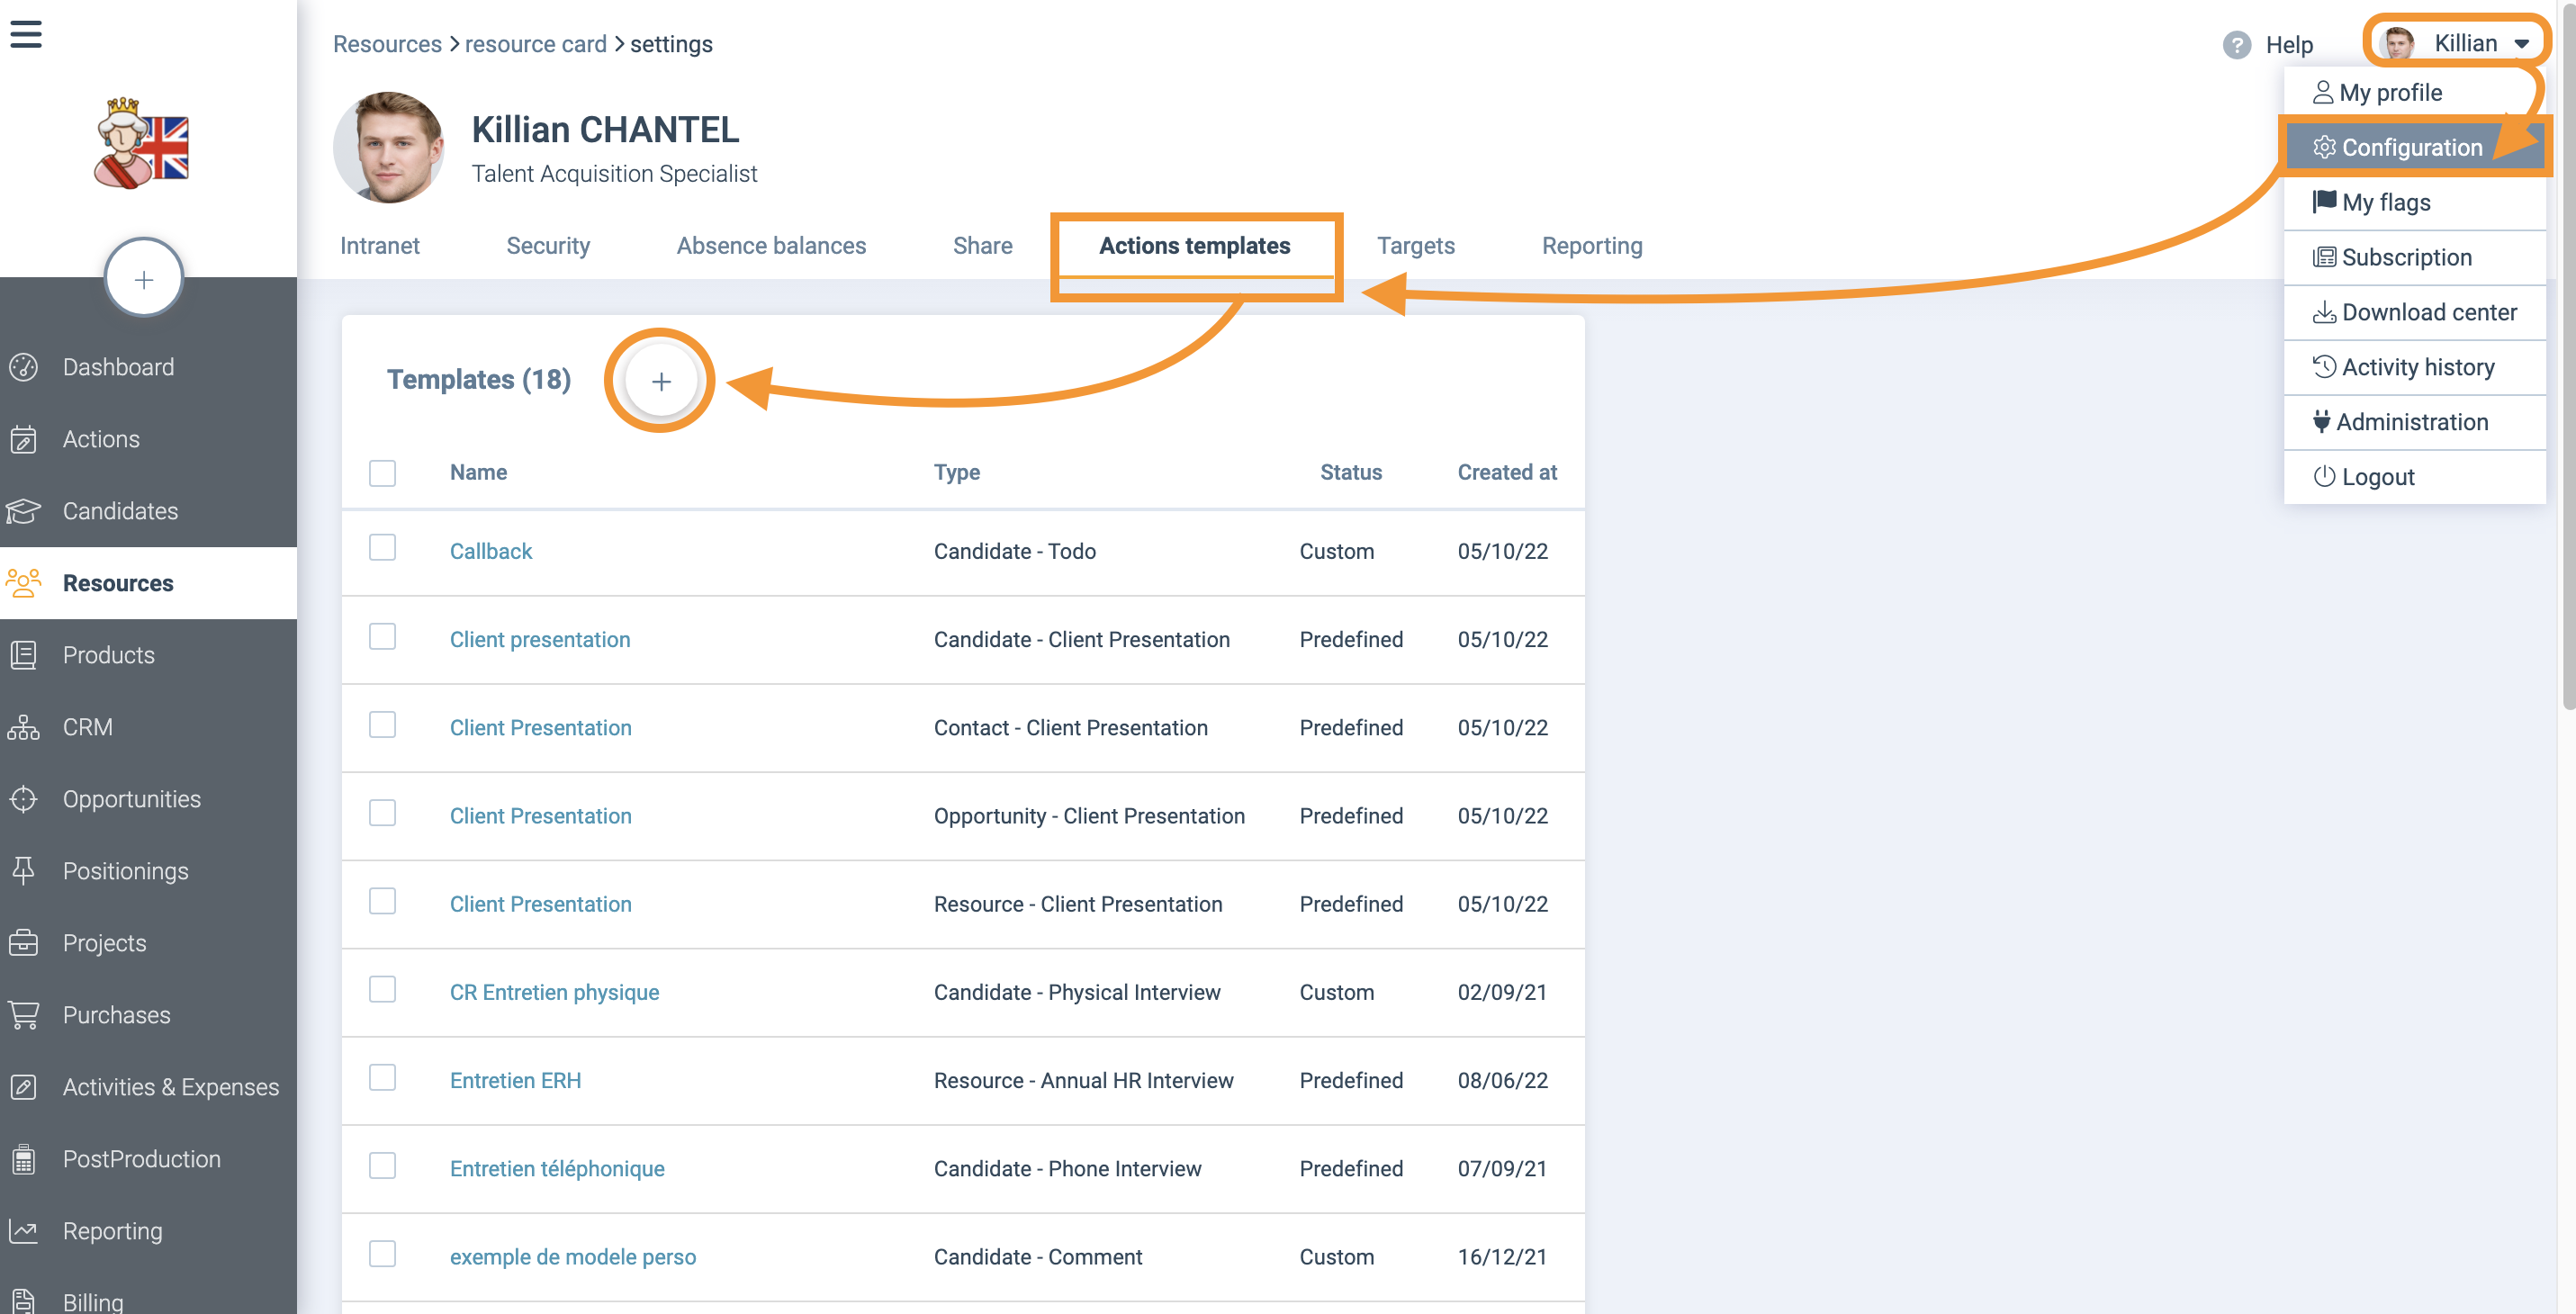Select the Actions templates tab
Screen dimensions: 2576x1314
point(1194,246)
